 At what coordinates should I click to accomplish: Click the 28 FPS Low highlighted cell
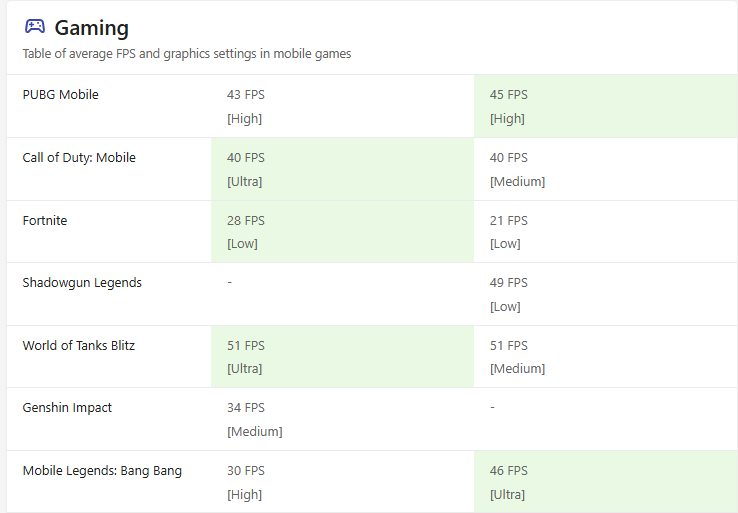point(342,232)
